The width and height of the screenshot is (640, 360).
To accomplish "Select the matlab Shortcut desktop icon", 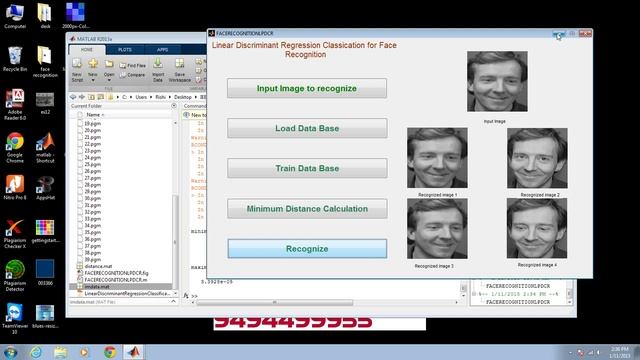I will 45,148.
